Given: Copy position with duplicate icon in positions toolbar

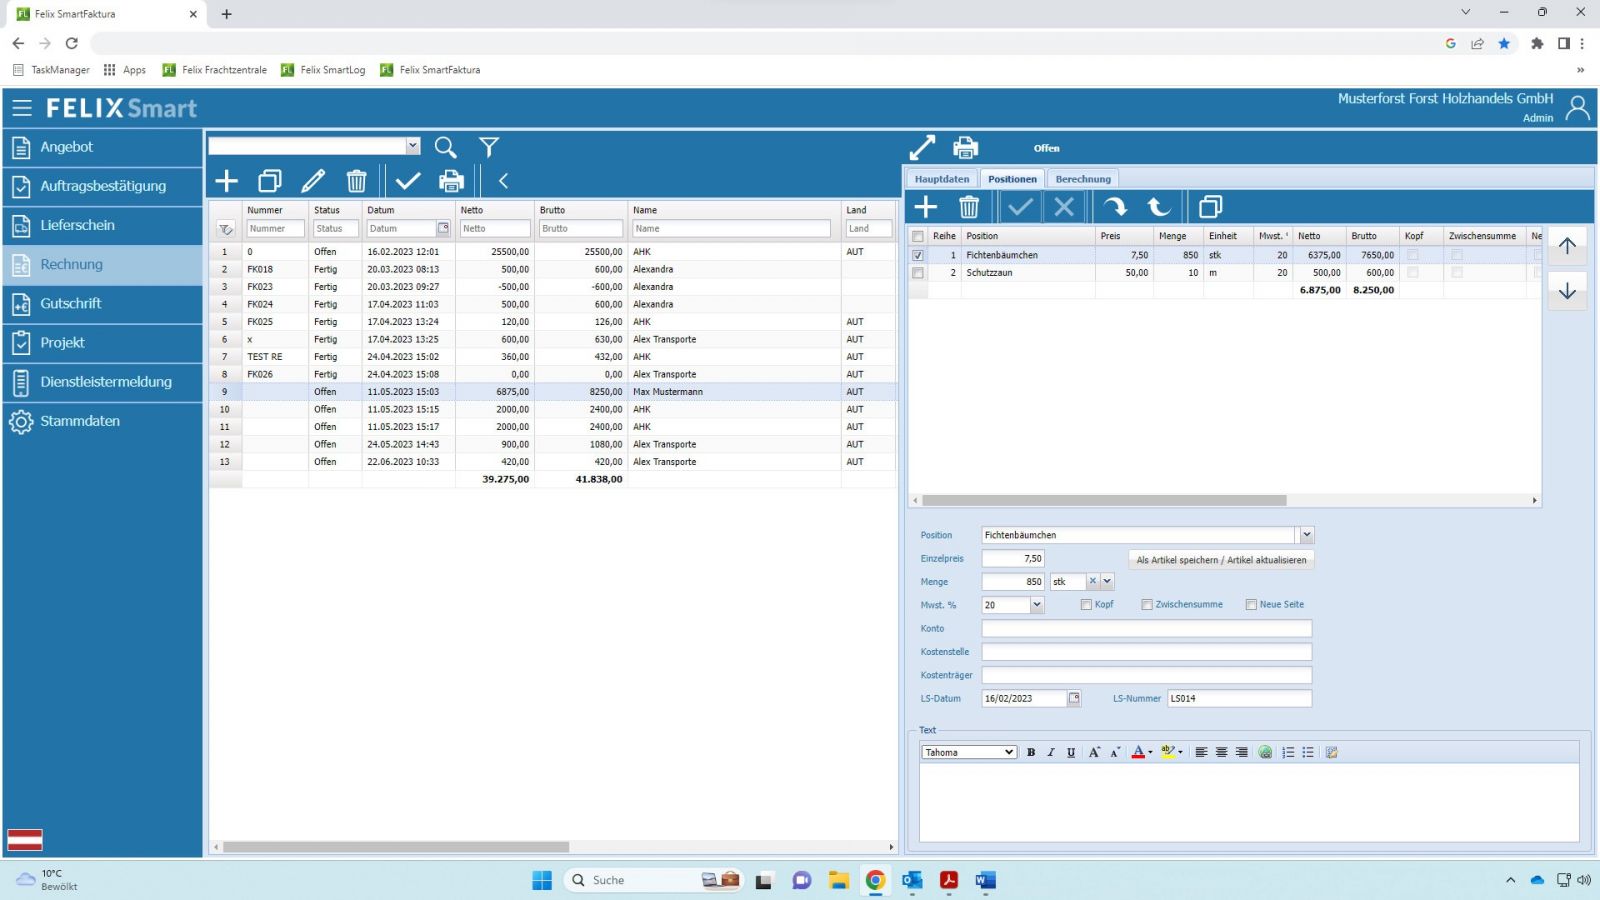Looking at the screenshot, I should pyautogui.click(x=1210, y=207).
